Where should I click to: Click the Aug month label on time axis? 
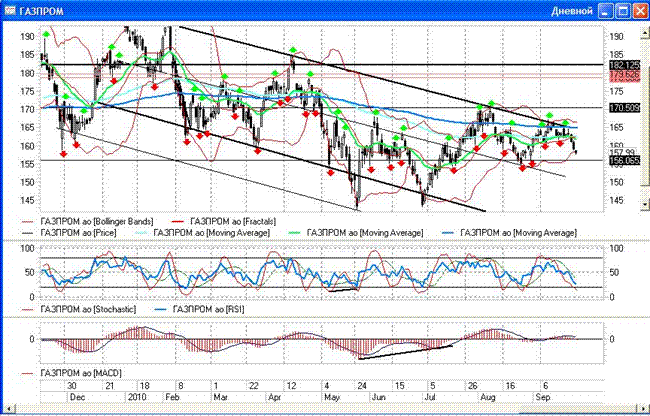coord(488,397)
